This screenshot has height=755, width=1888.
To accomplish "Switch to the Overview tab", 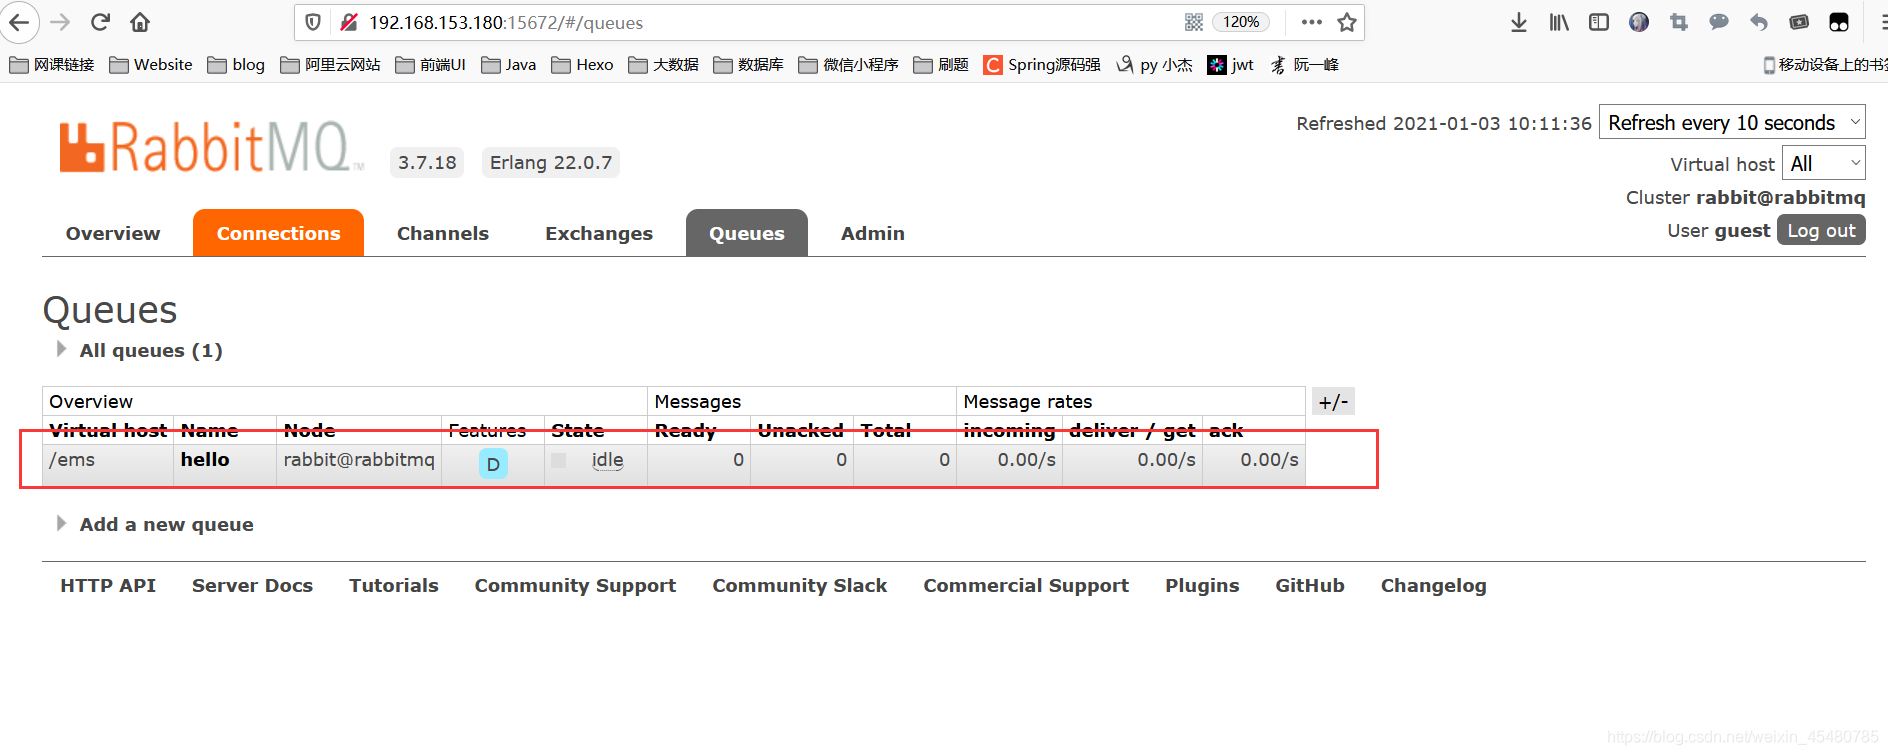I will pos(113,233).
